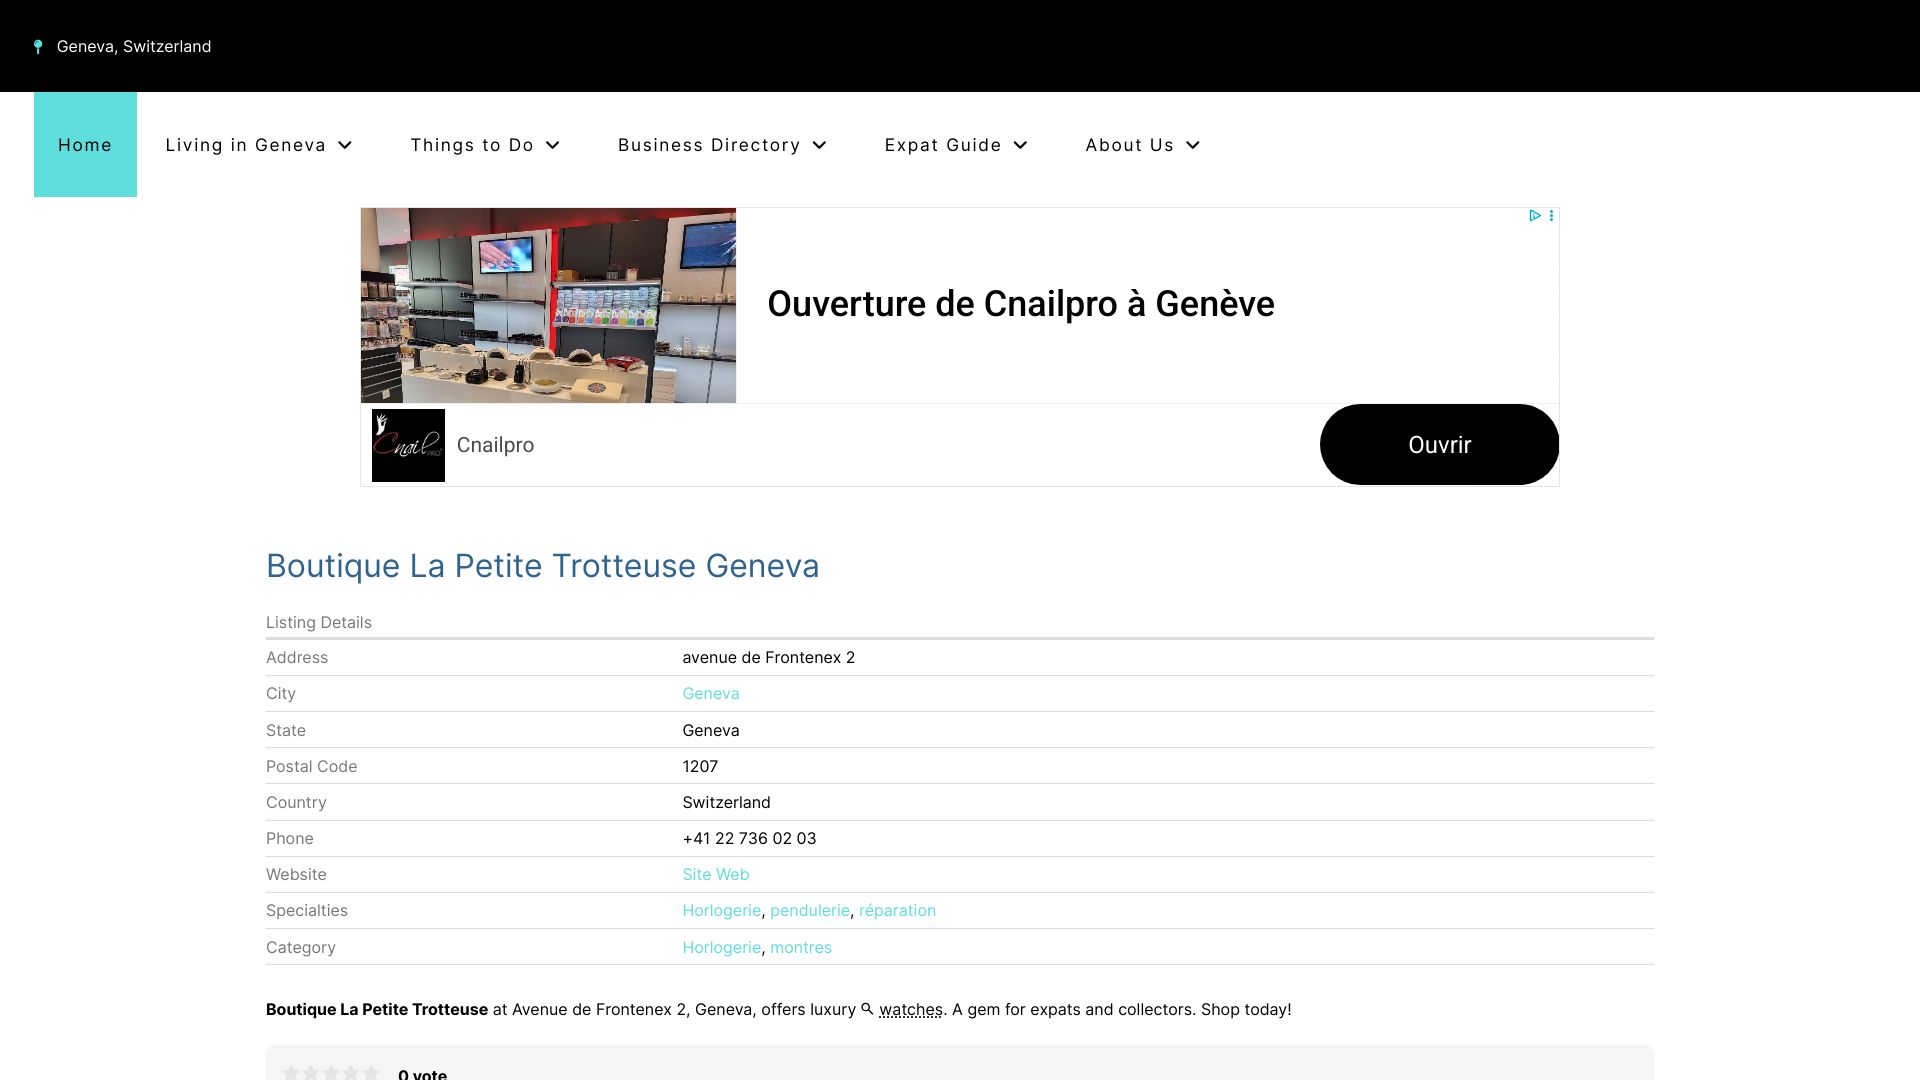The width and height of the screenshot is (1920, 1080).
Task: Click the pendulerie specialty link
Action: tap(809, 910)
